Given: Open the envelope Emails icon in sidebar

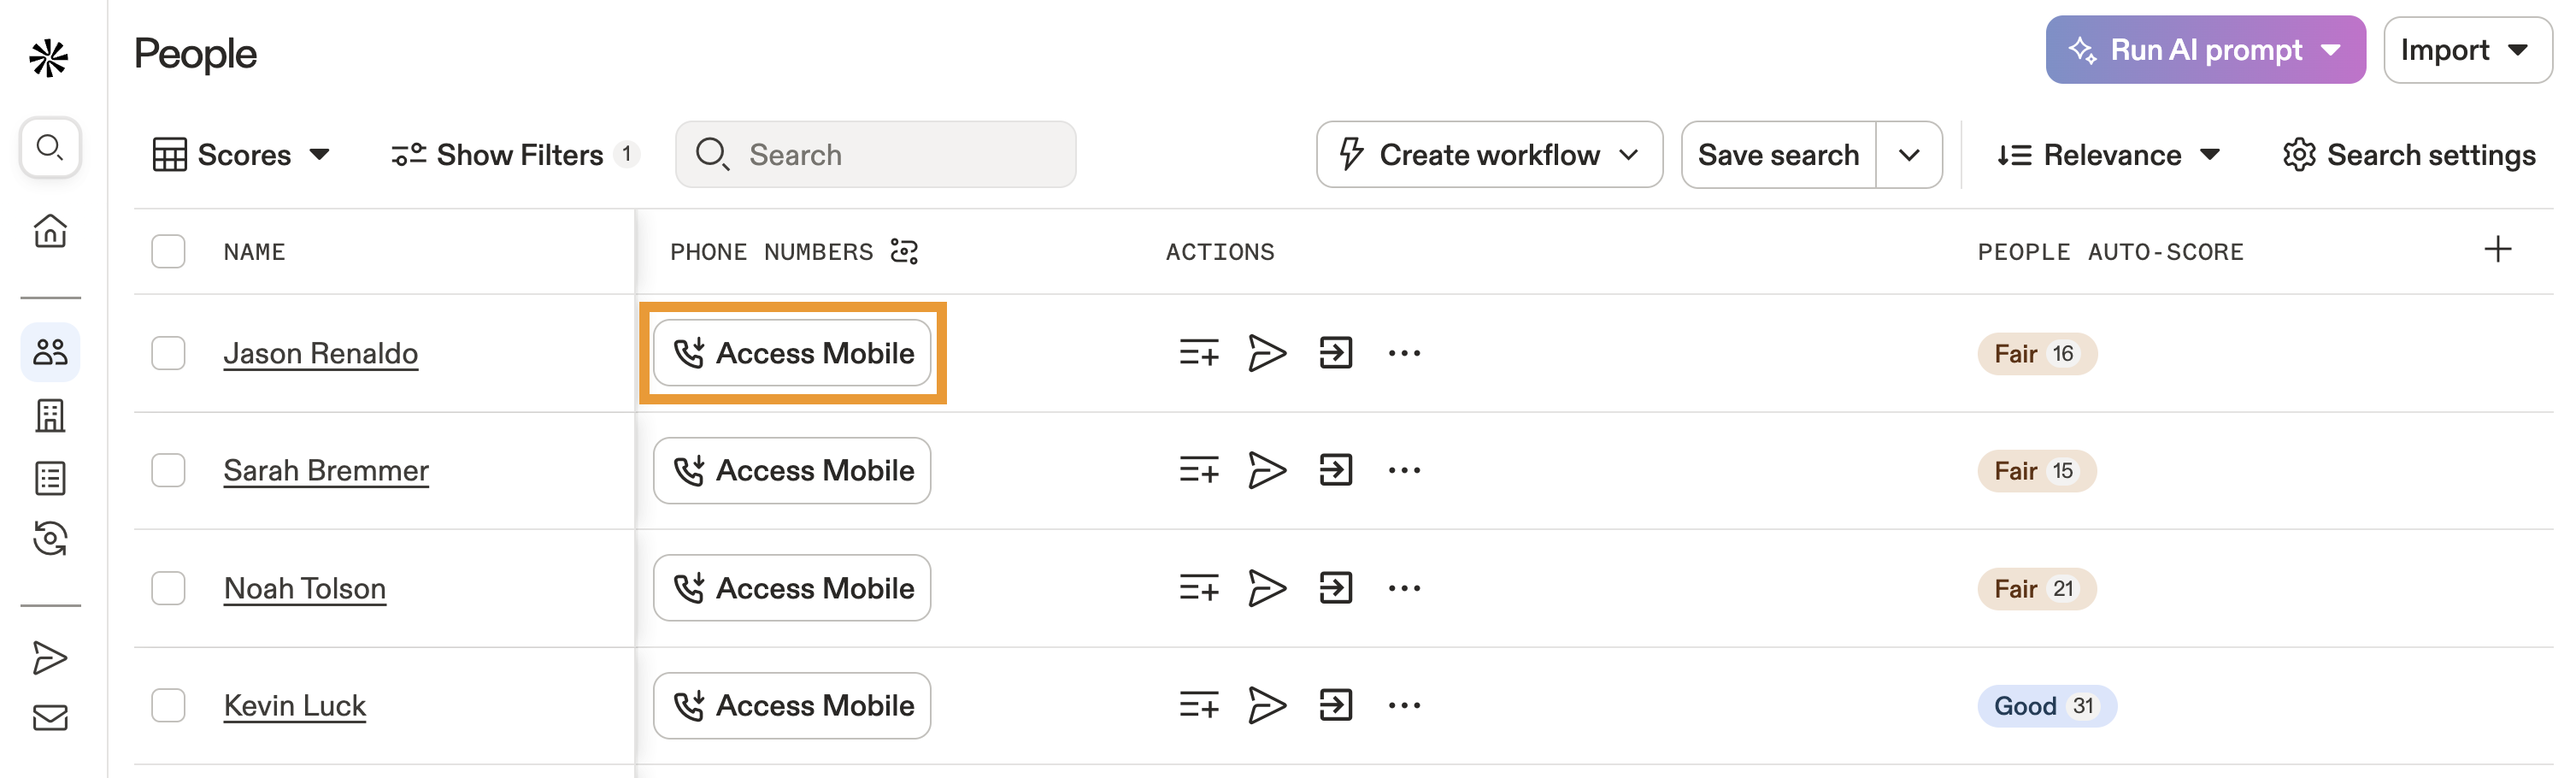Looking at the screenshot, I should coord(50,718).
